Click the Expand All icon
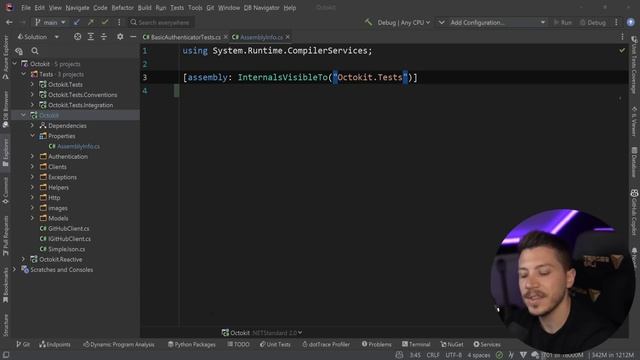This screenshot has height=360, width=640. tap(91, 37)
